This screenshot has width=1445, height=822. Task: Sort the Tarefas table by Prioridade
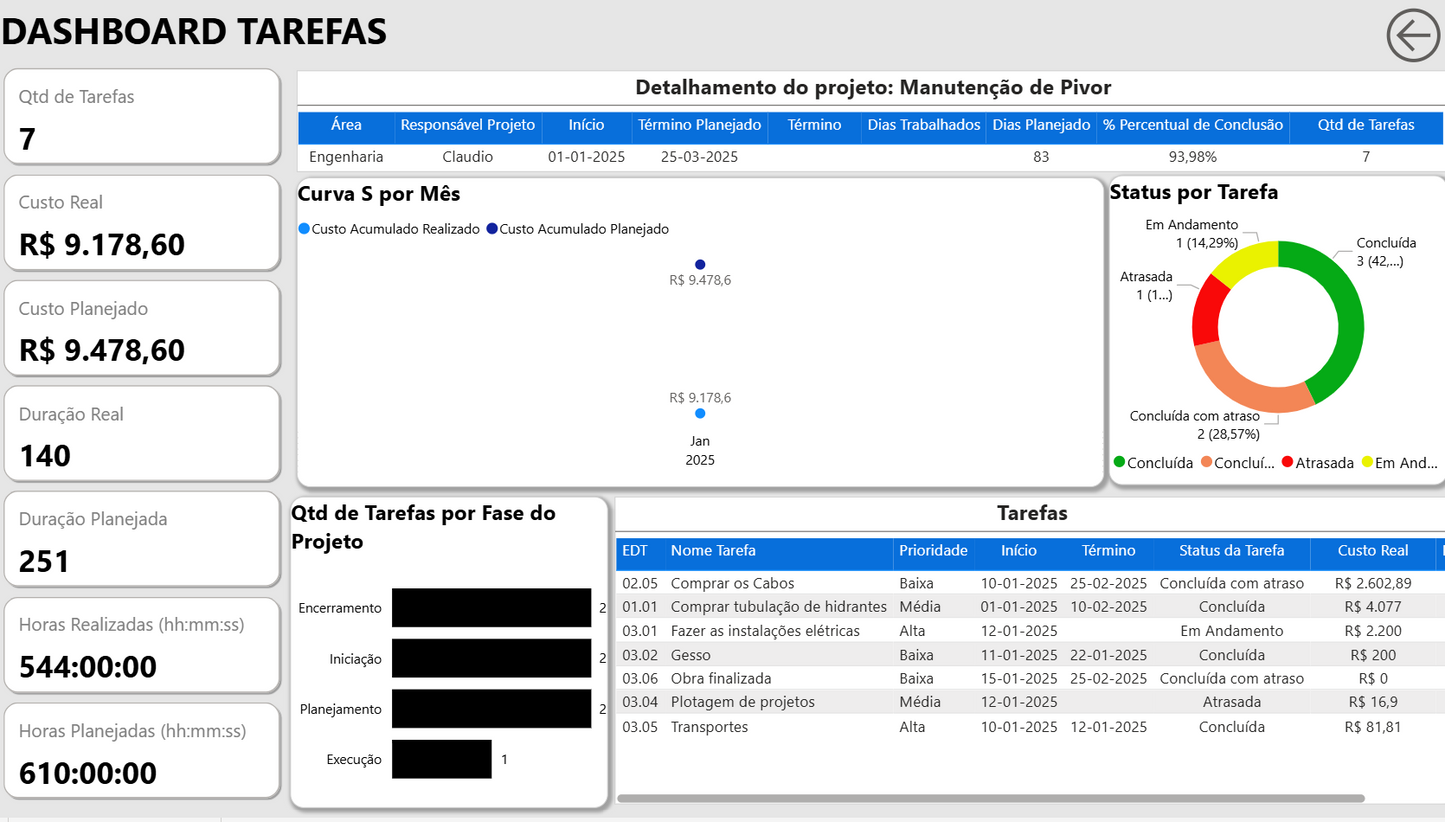click(x=934, y=551)
